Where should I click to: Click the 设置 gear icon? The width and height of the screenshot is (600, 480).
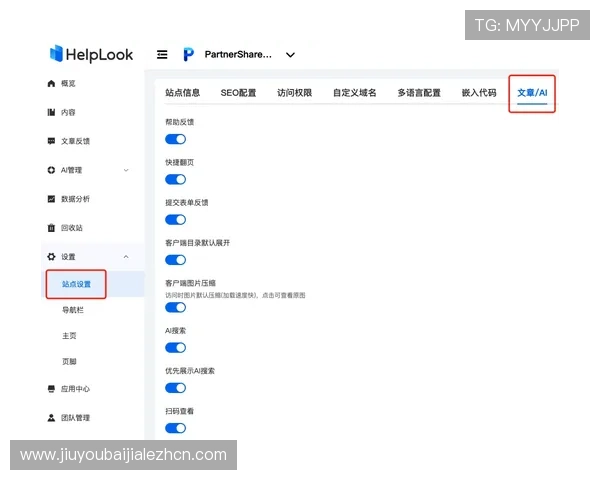tap(51, 256)
